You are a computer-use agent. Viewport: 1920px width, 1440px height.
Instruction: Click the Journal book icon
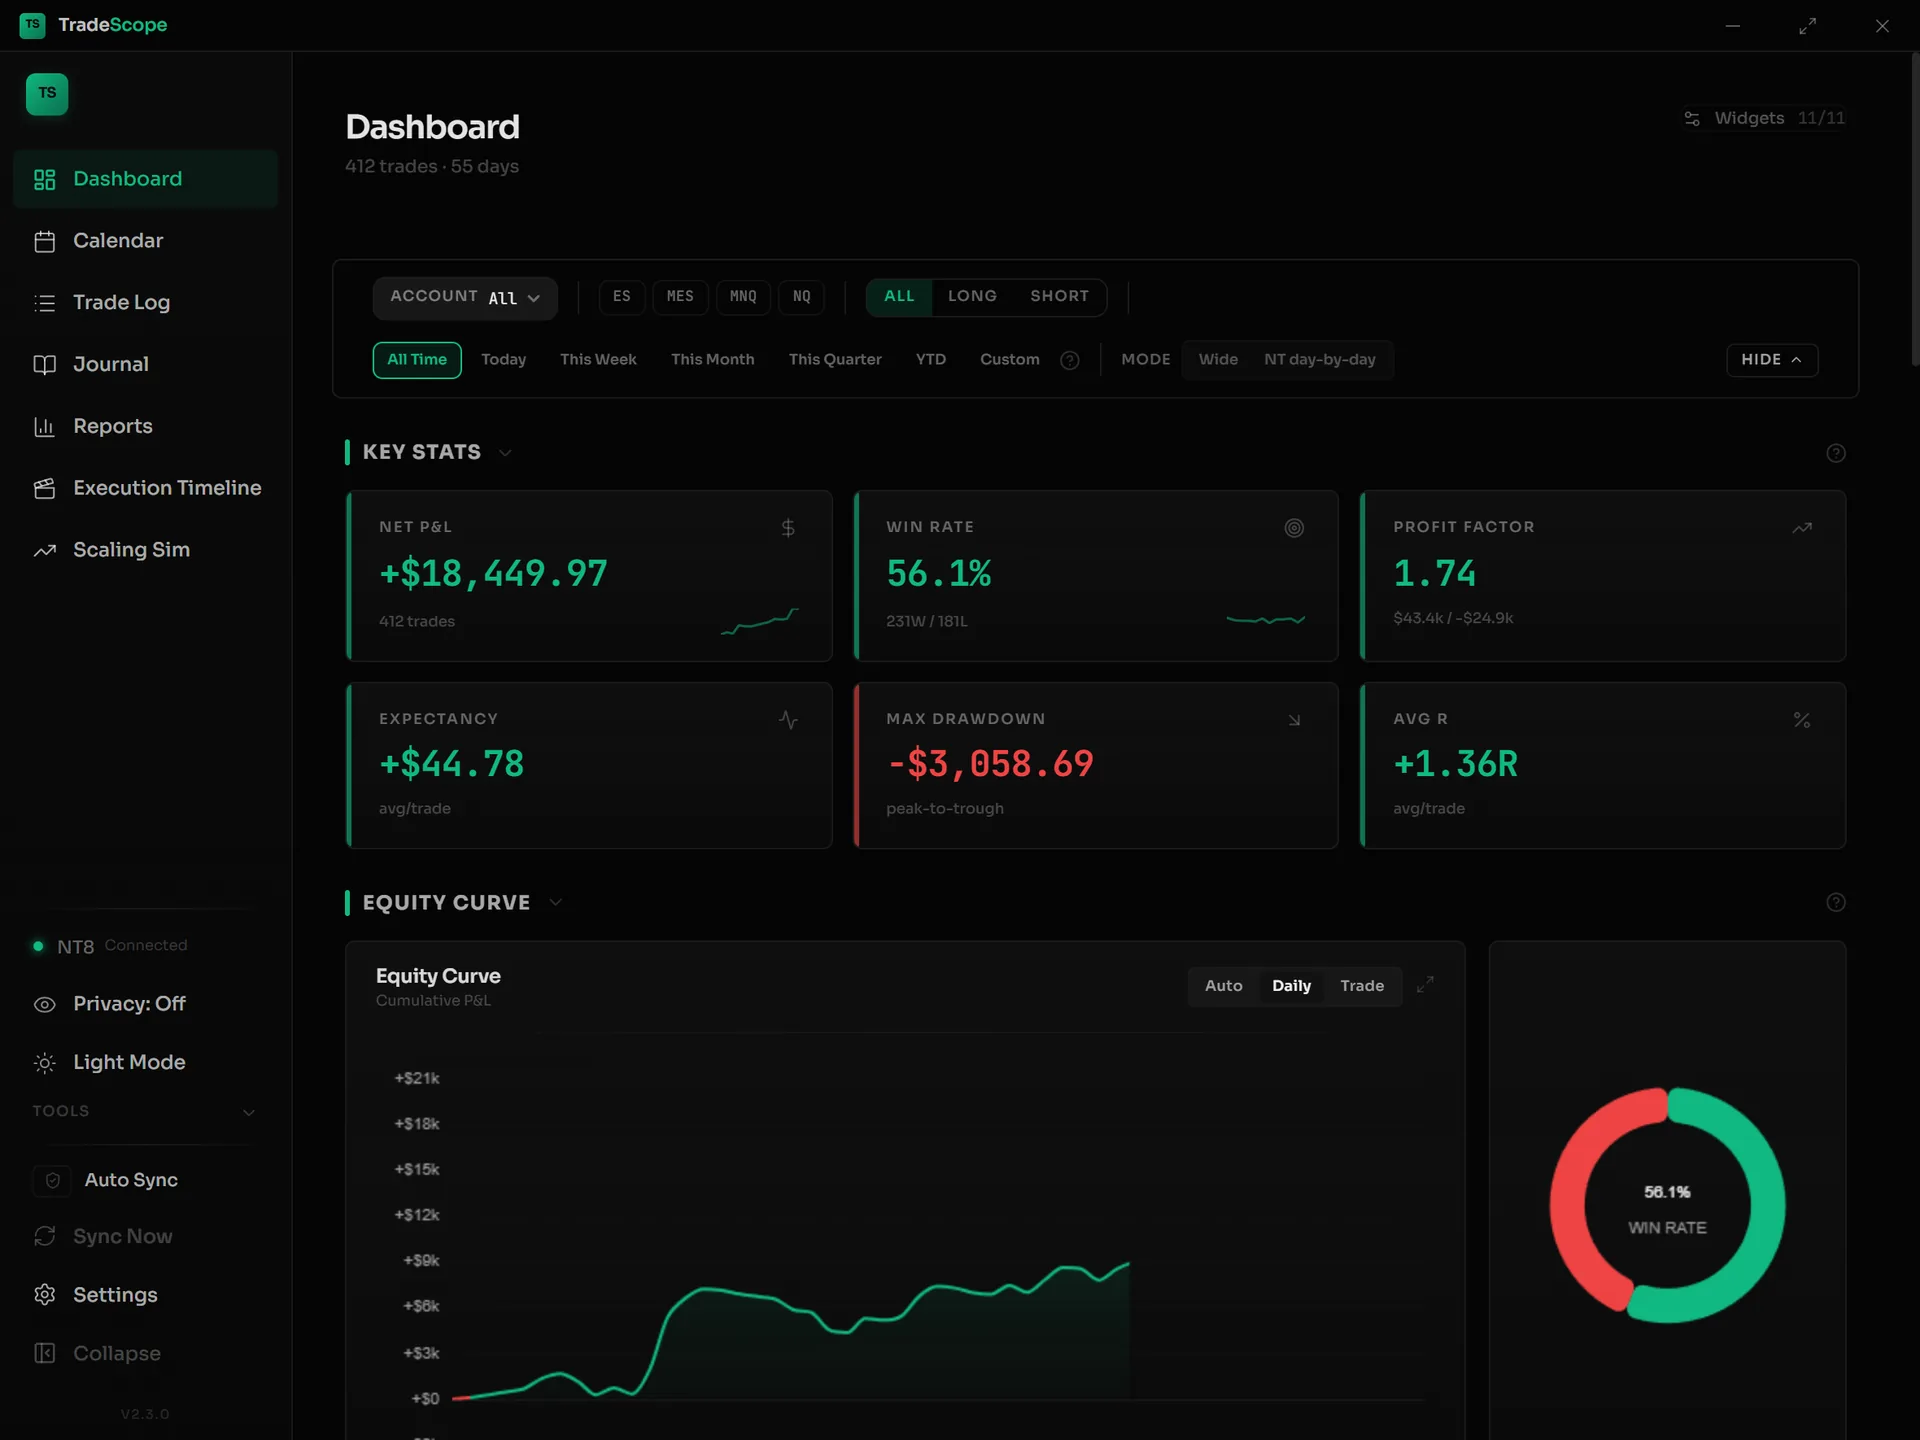pos(45,365)
